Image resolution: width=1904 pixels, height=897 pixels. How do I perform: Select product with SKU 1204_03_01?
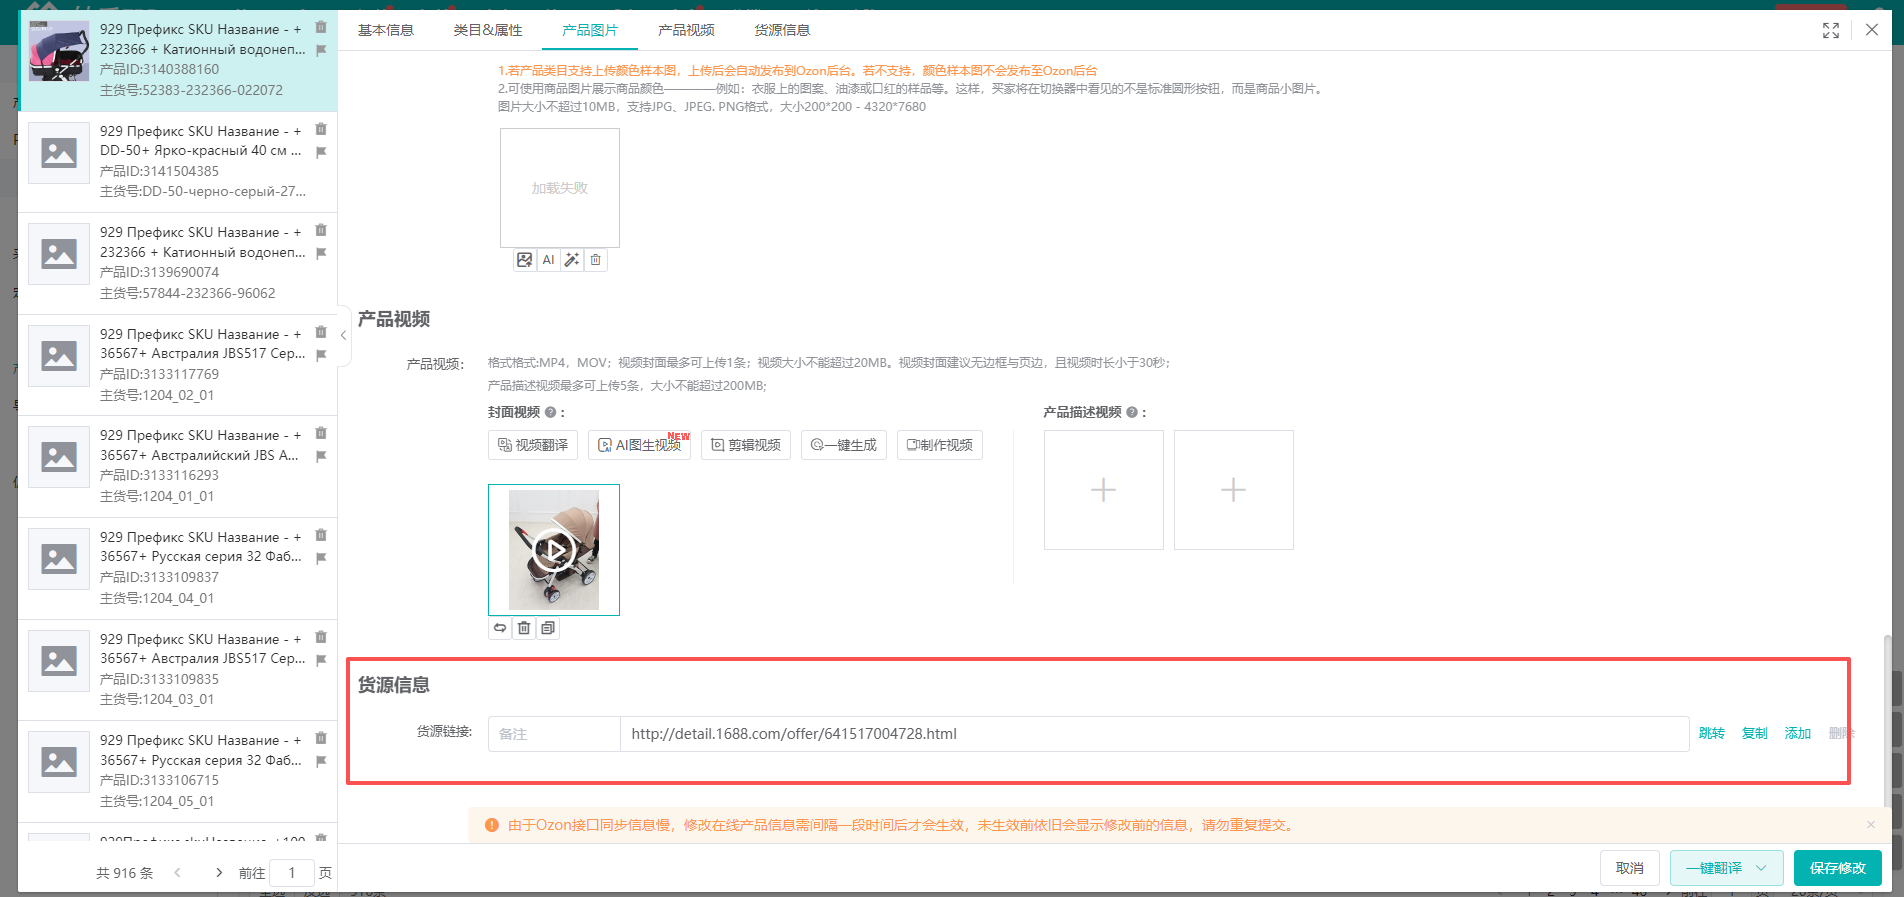[x=178, y=670]
